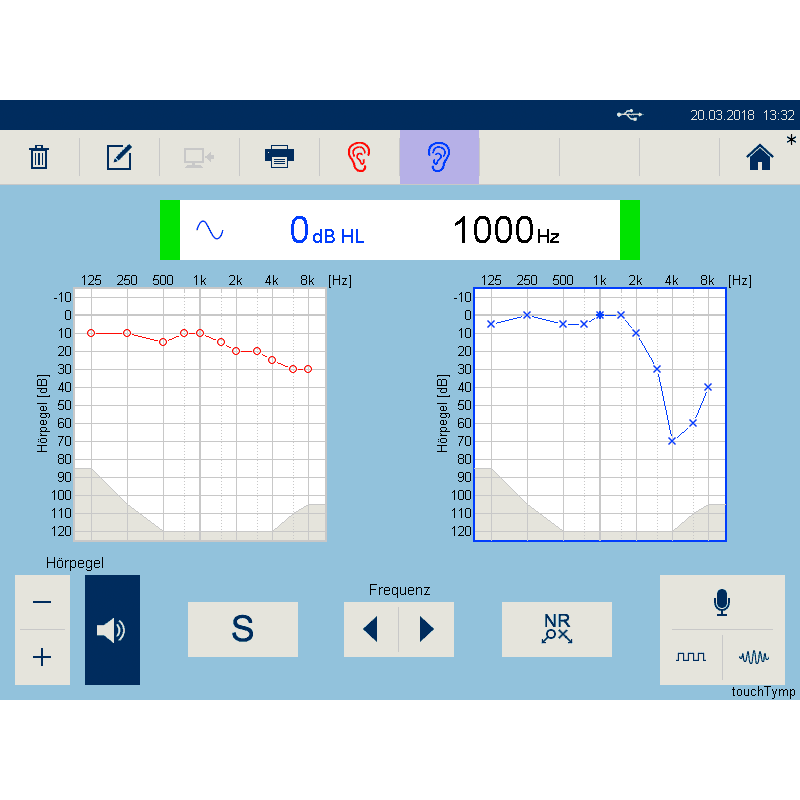800x800 pixels.
Task: Open the edit note pencil icon
Action: 119,157
